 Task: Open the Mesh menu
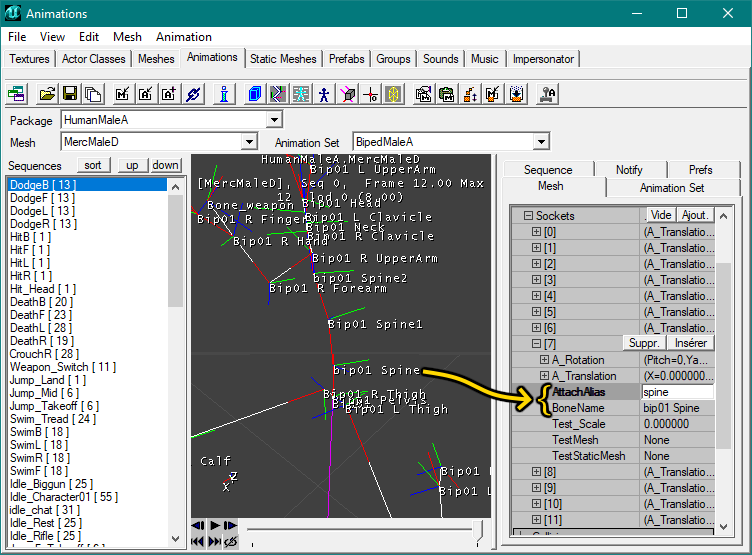(x=127, y=37)
